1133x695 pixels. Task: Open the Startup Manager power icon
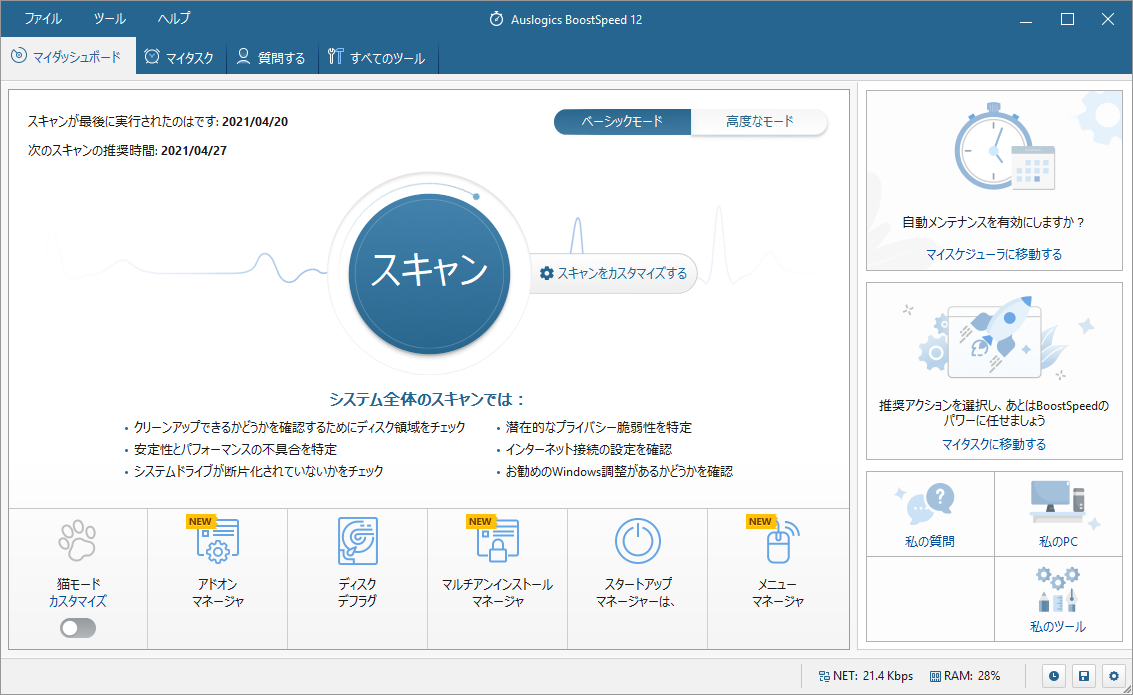pyautogui.click(x=637, y=542)
